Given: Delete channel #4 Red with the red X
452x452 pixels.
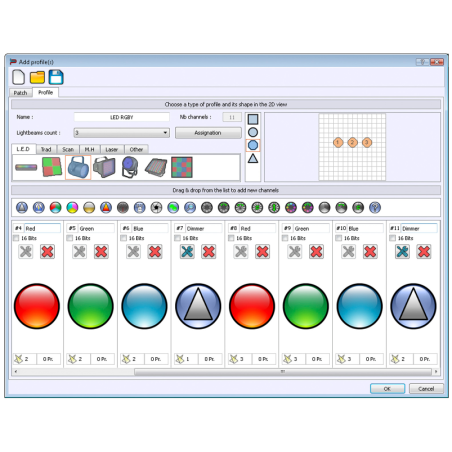Looking at the screenshot, I should 47,252.
